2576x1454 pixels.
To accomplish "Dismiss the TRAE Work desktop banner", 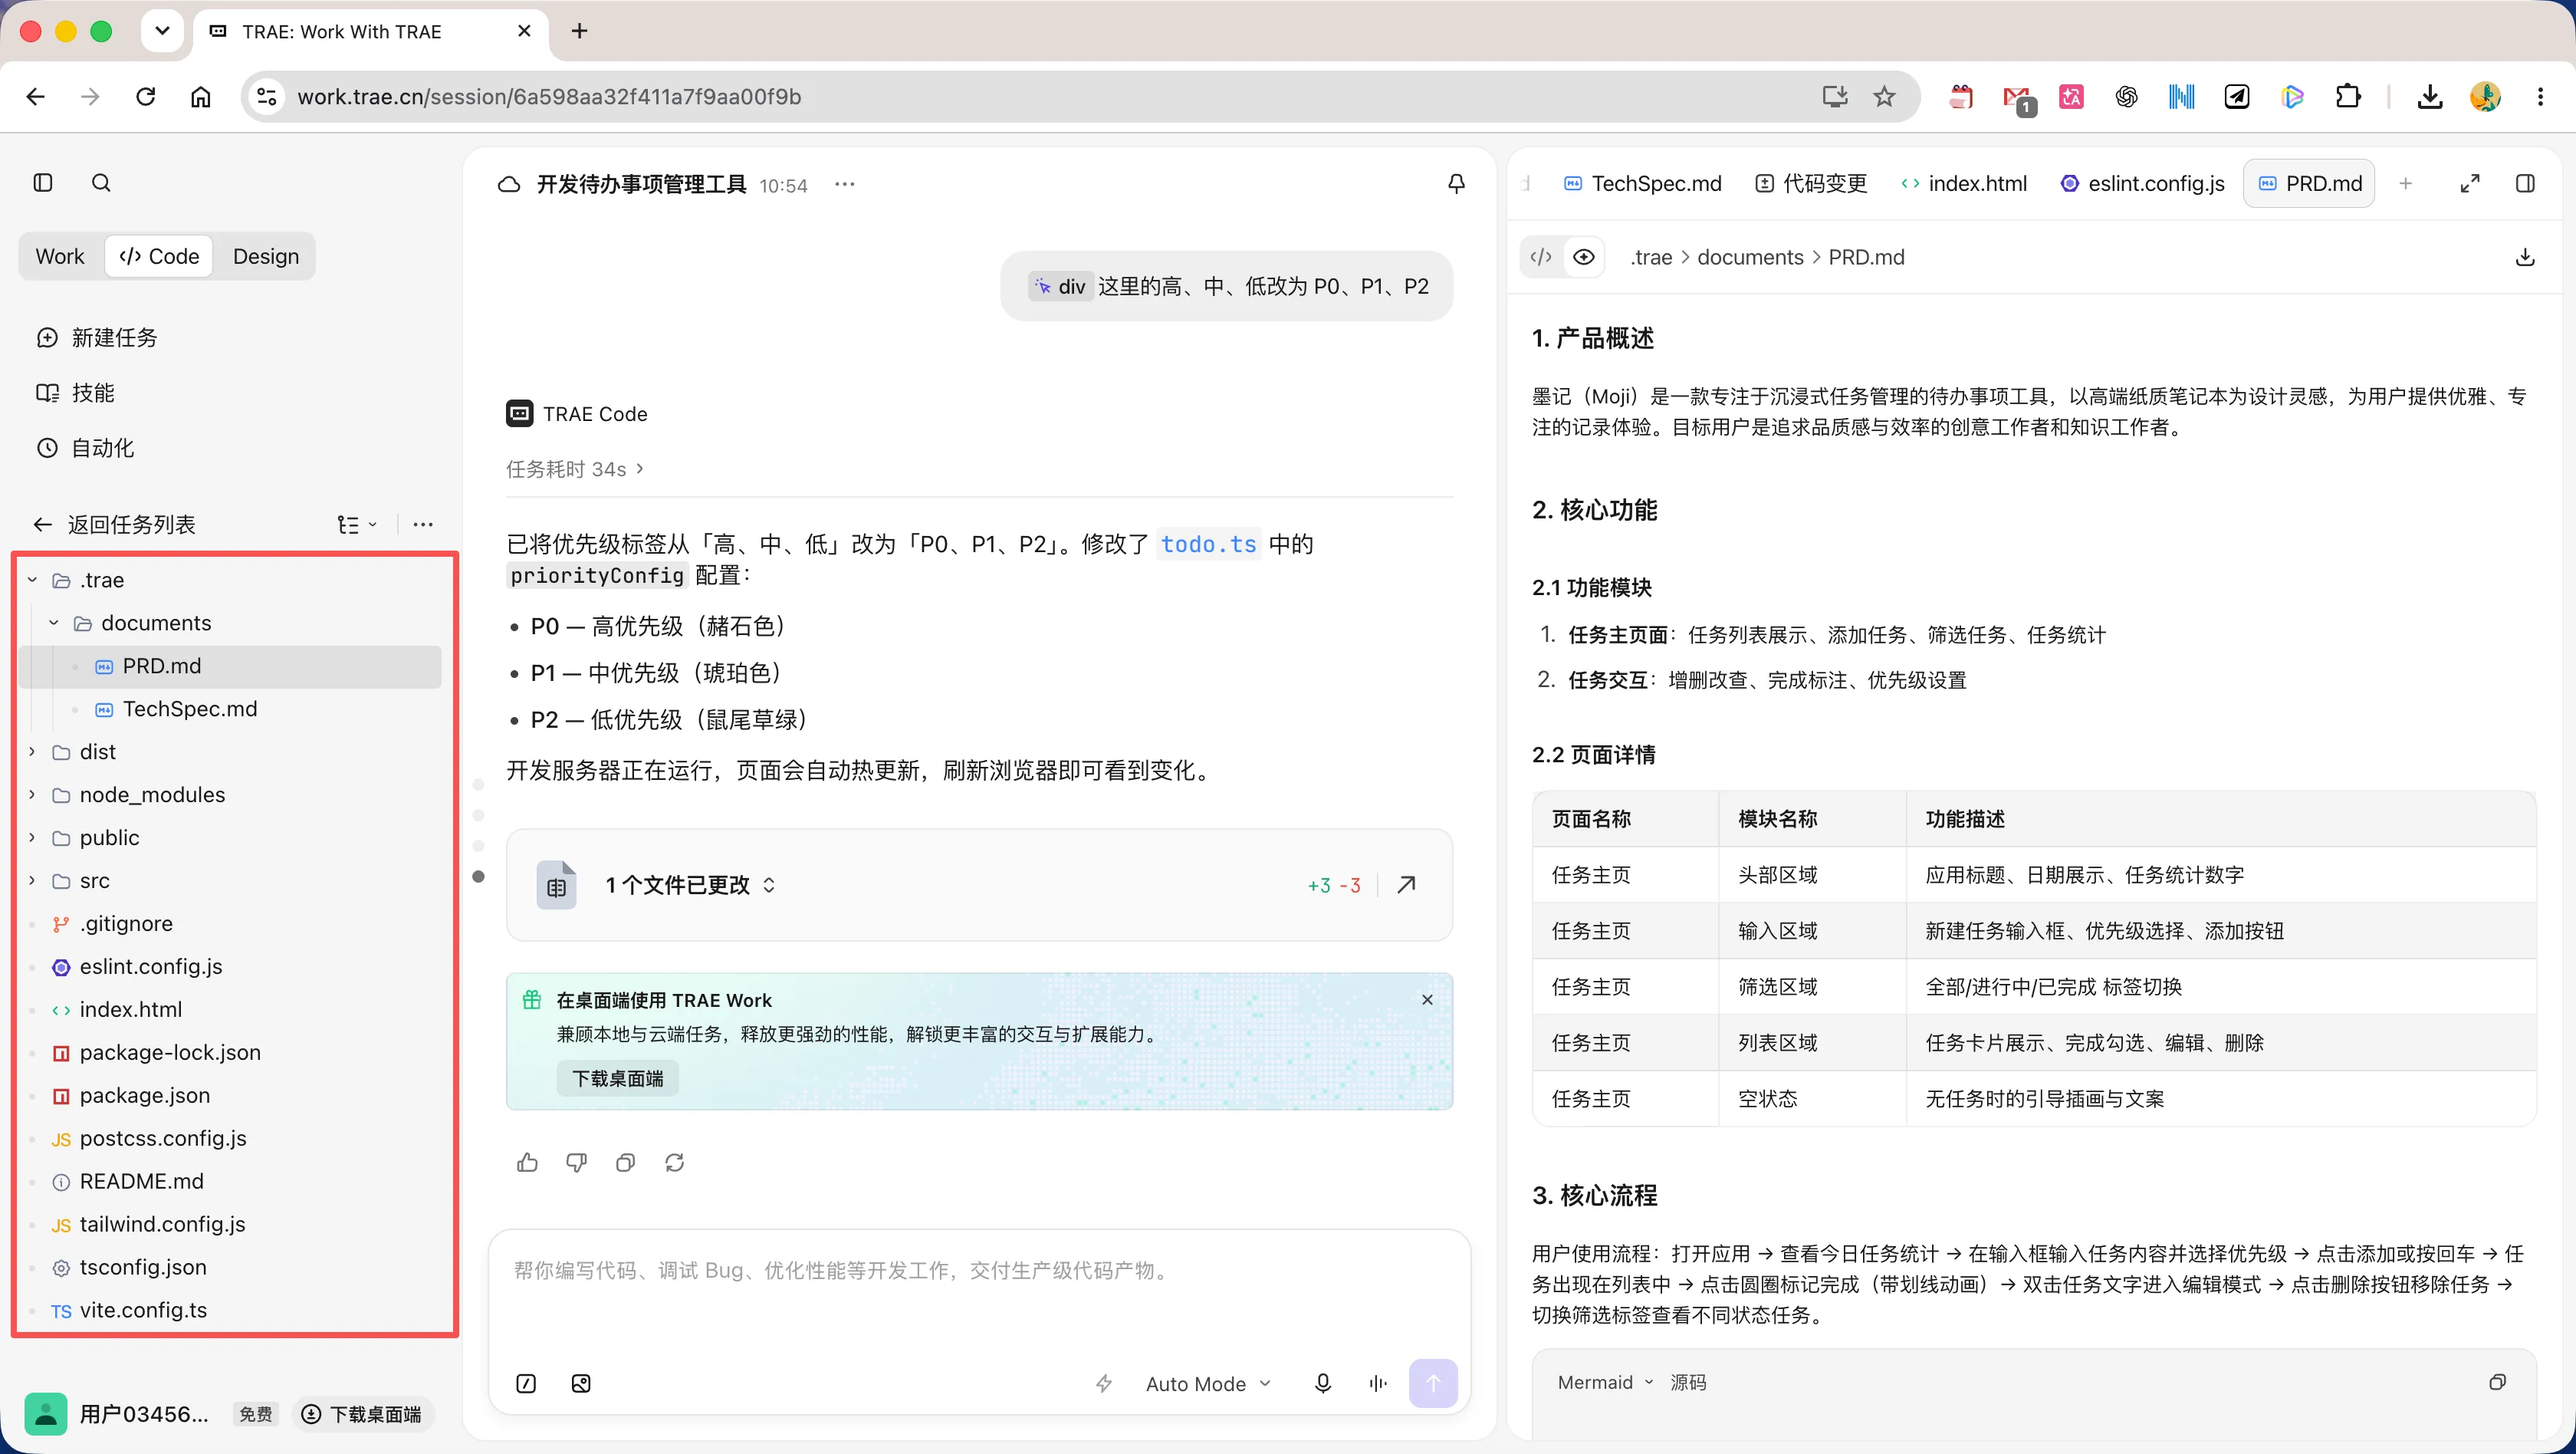I will pos(1427,1000).
